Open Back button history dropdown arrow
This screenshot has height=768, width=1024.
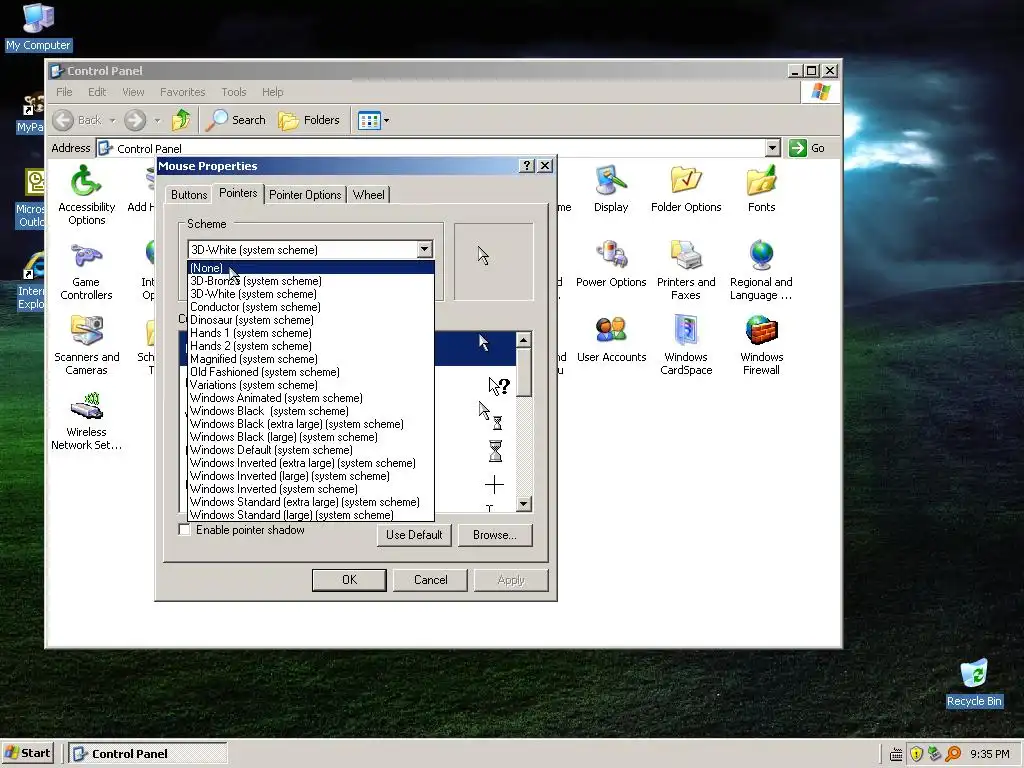(112, 120)
